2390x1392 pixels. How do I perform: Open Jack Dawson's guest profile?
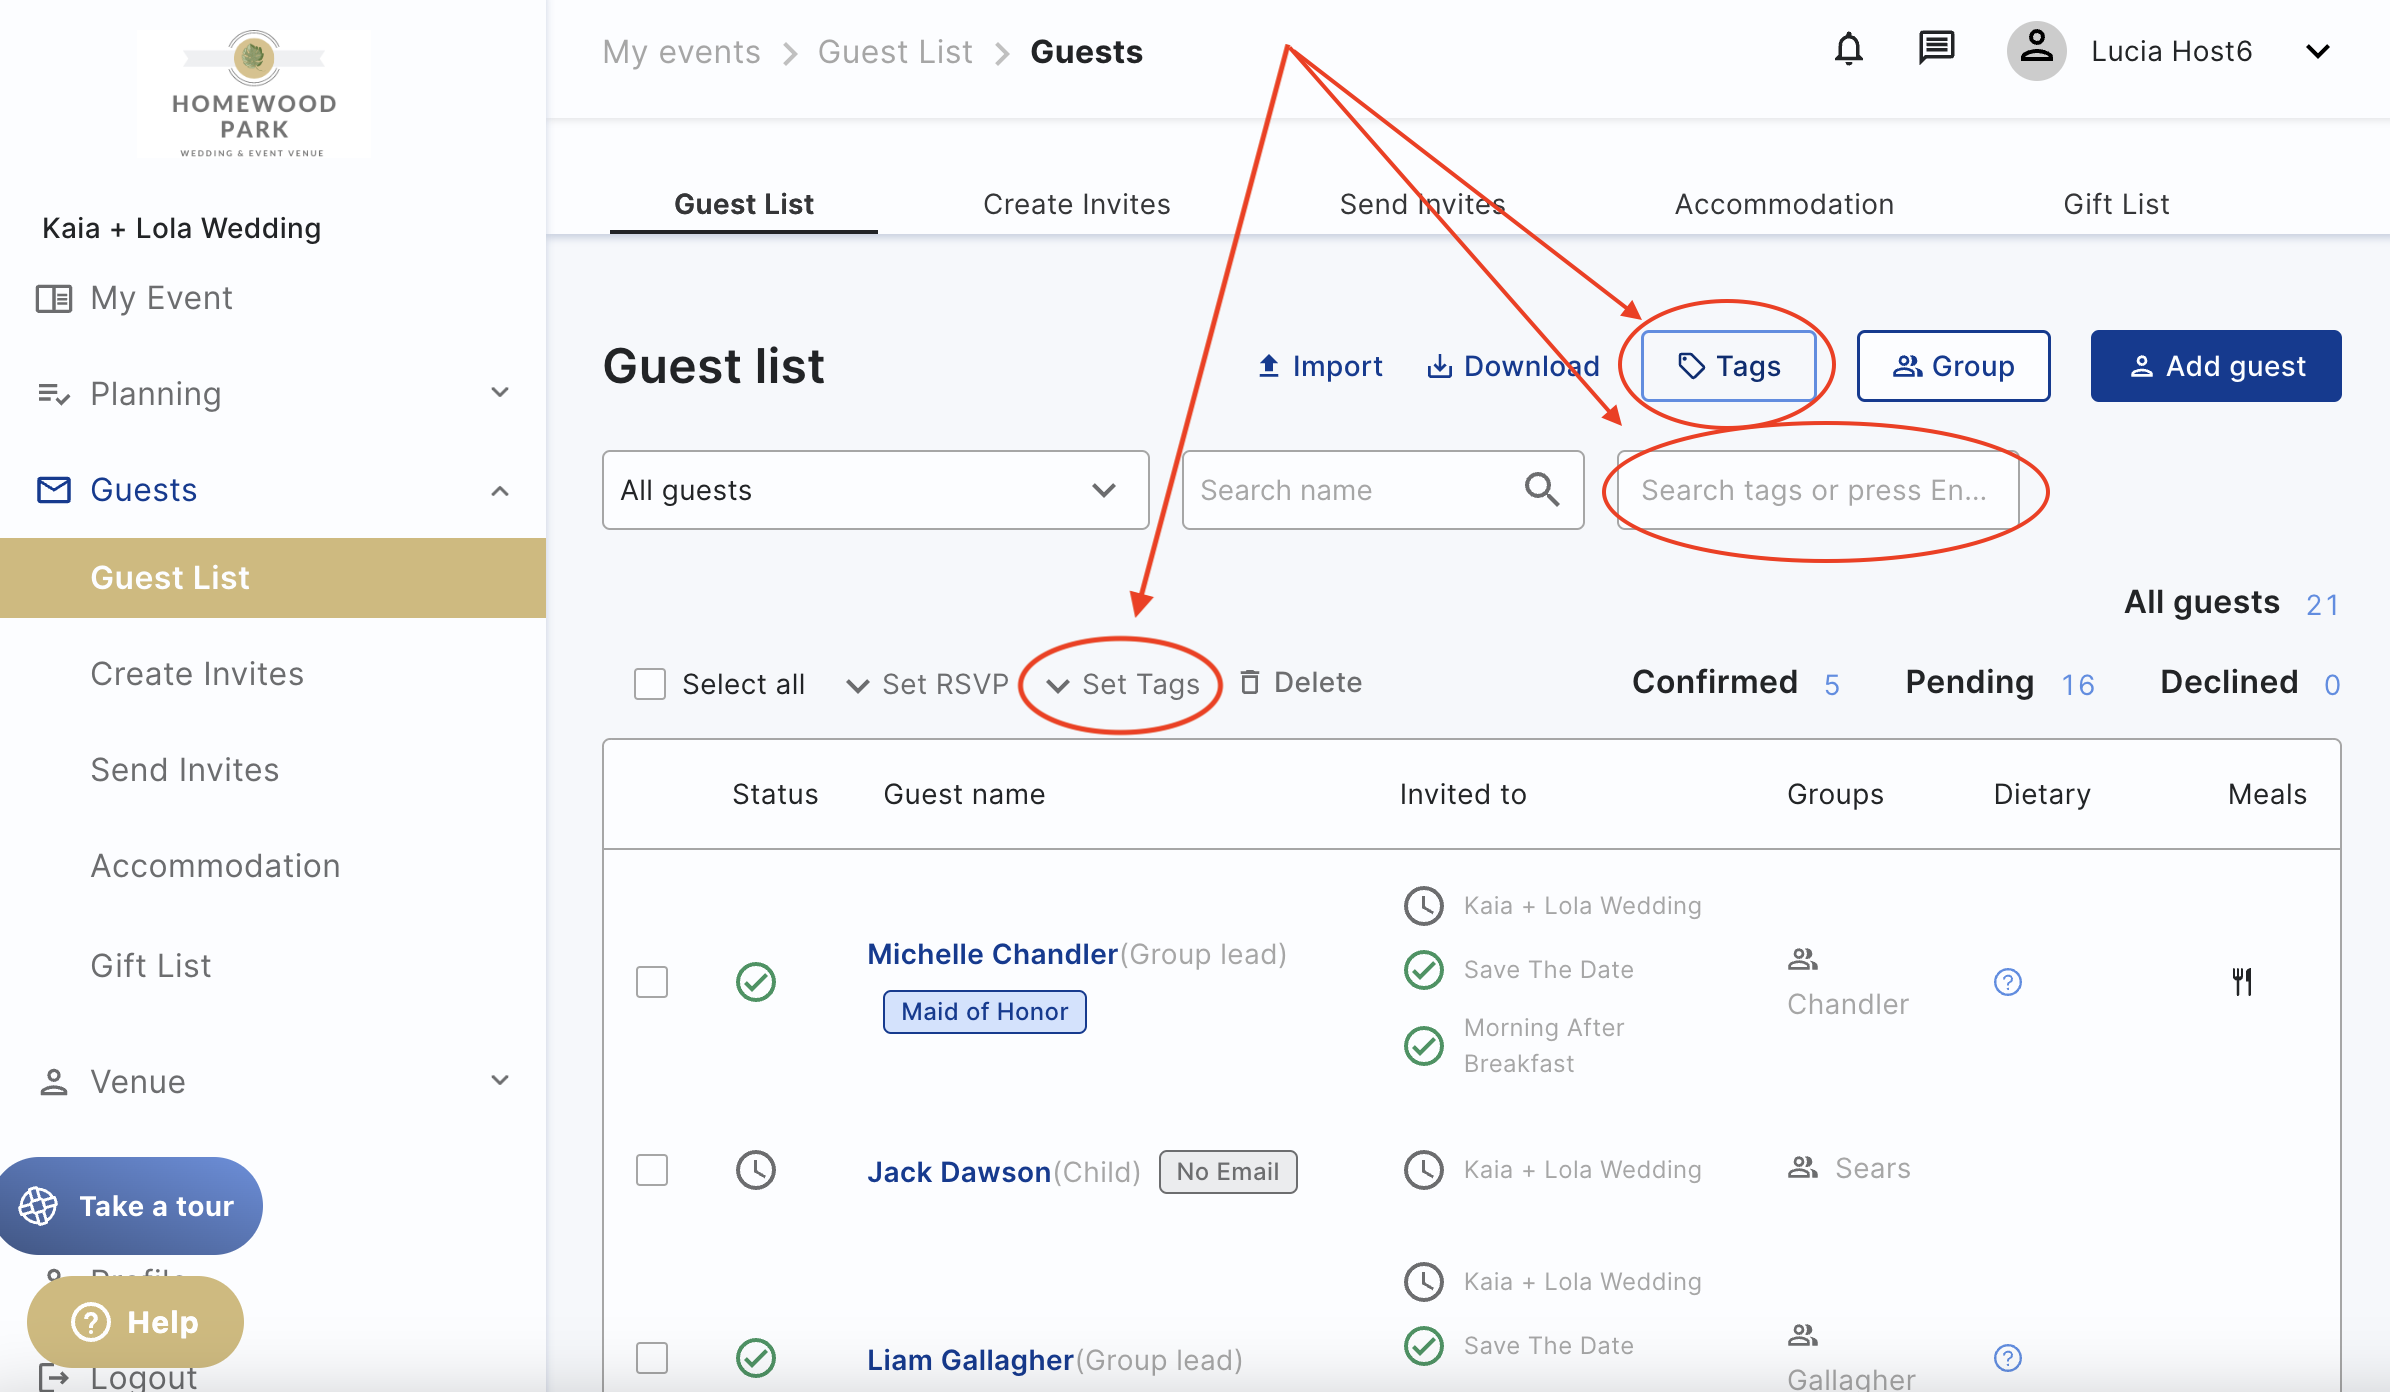pos(958,1172)
